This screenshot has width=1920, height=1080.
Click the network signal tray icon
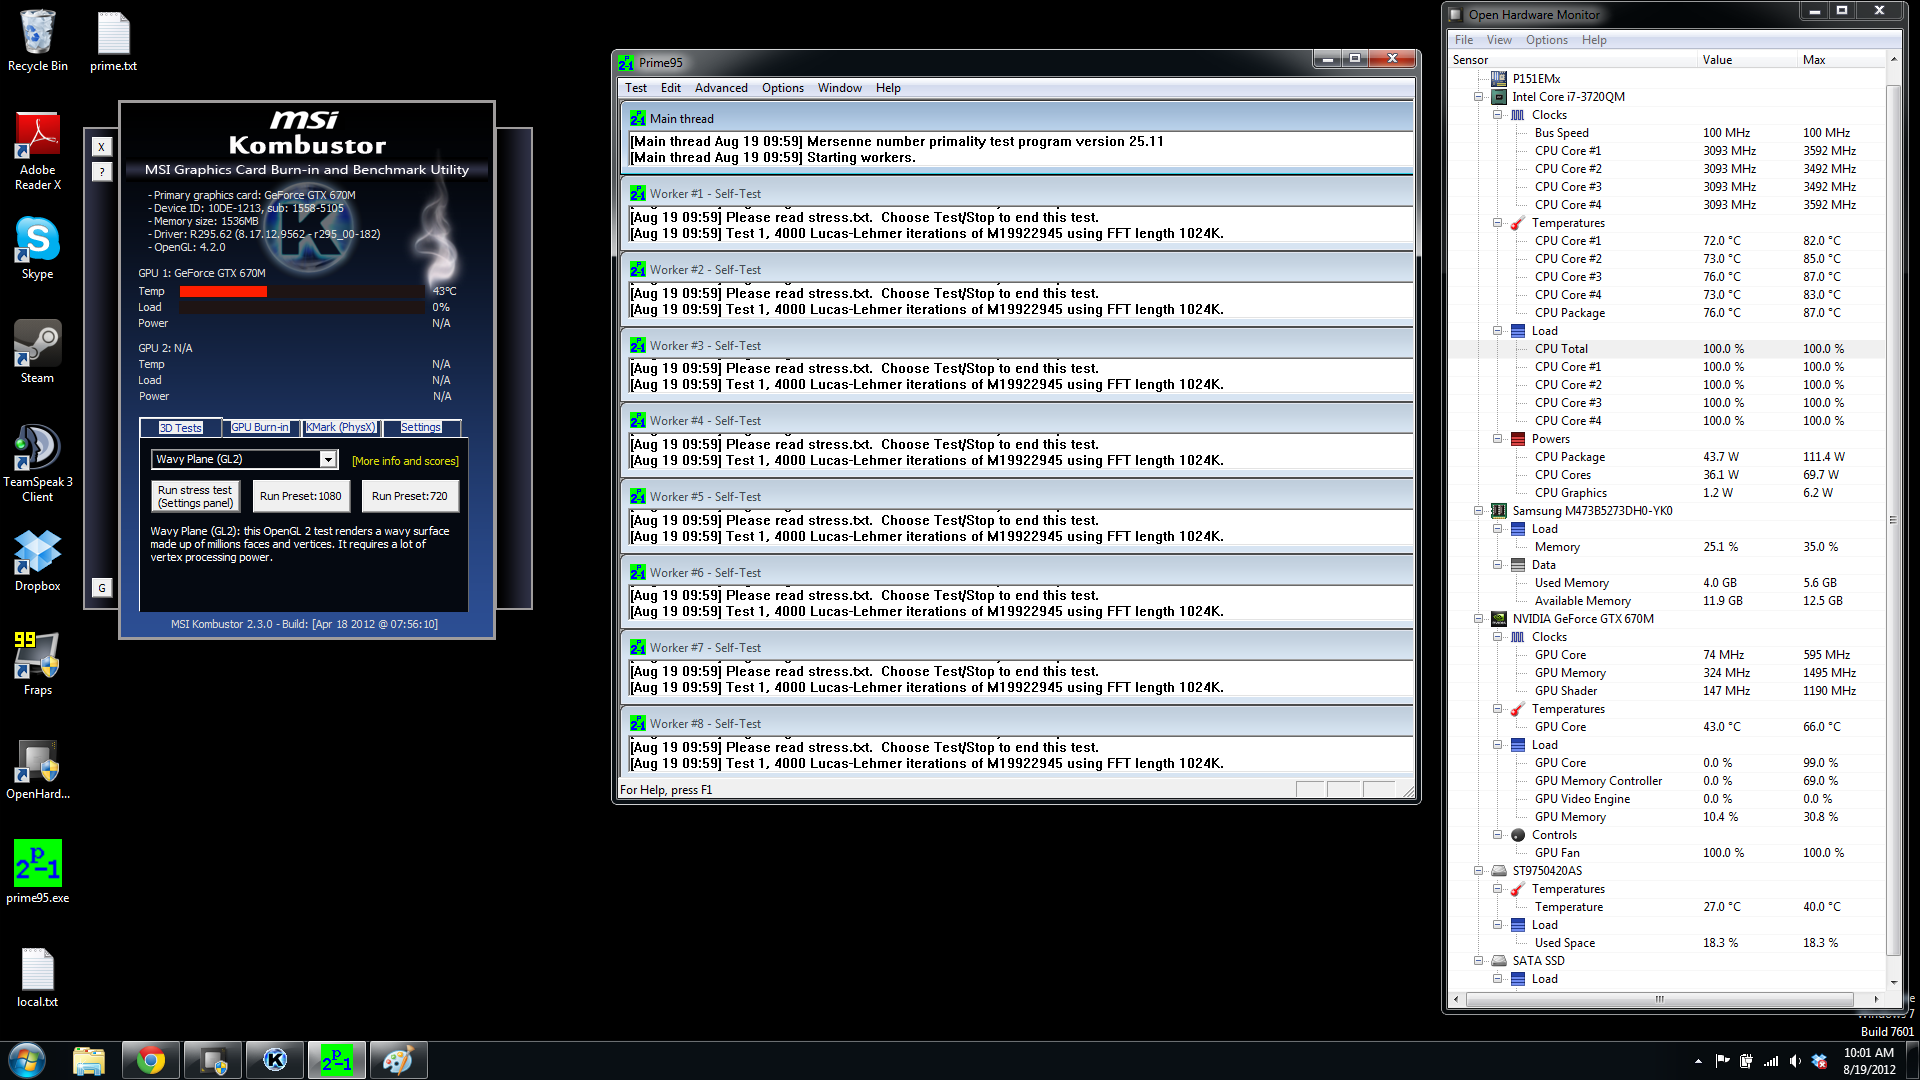tap(1771, 1061)
